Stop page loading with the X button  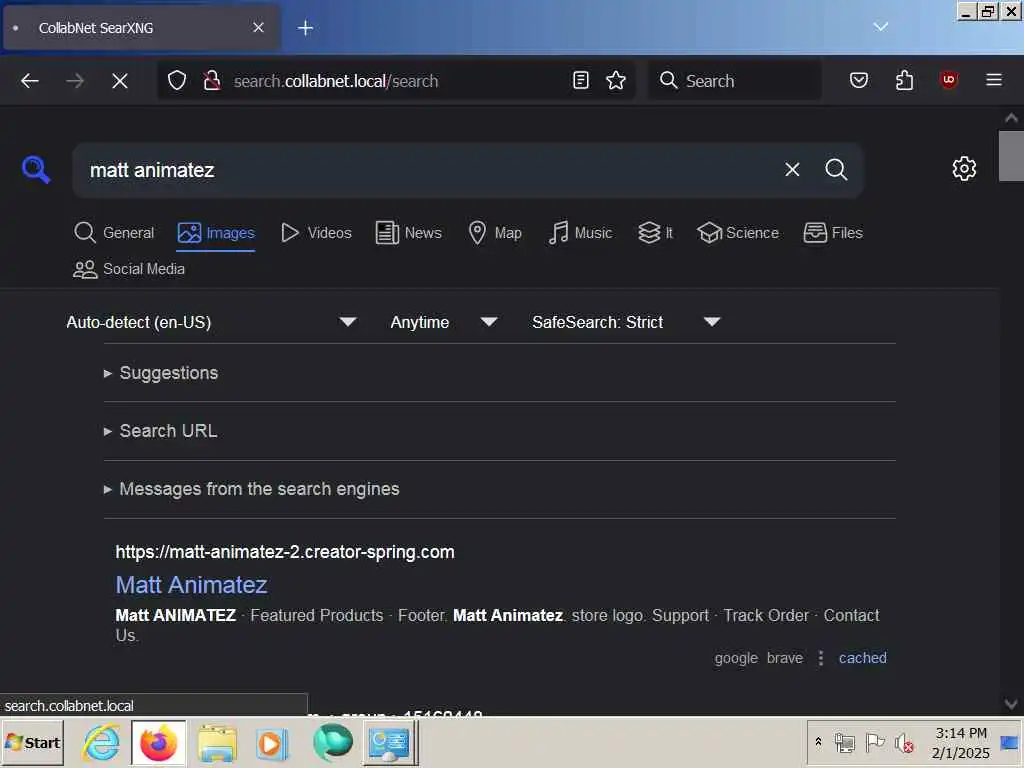pyautogui.click(x=120, y=81)
